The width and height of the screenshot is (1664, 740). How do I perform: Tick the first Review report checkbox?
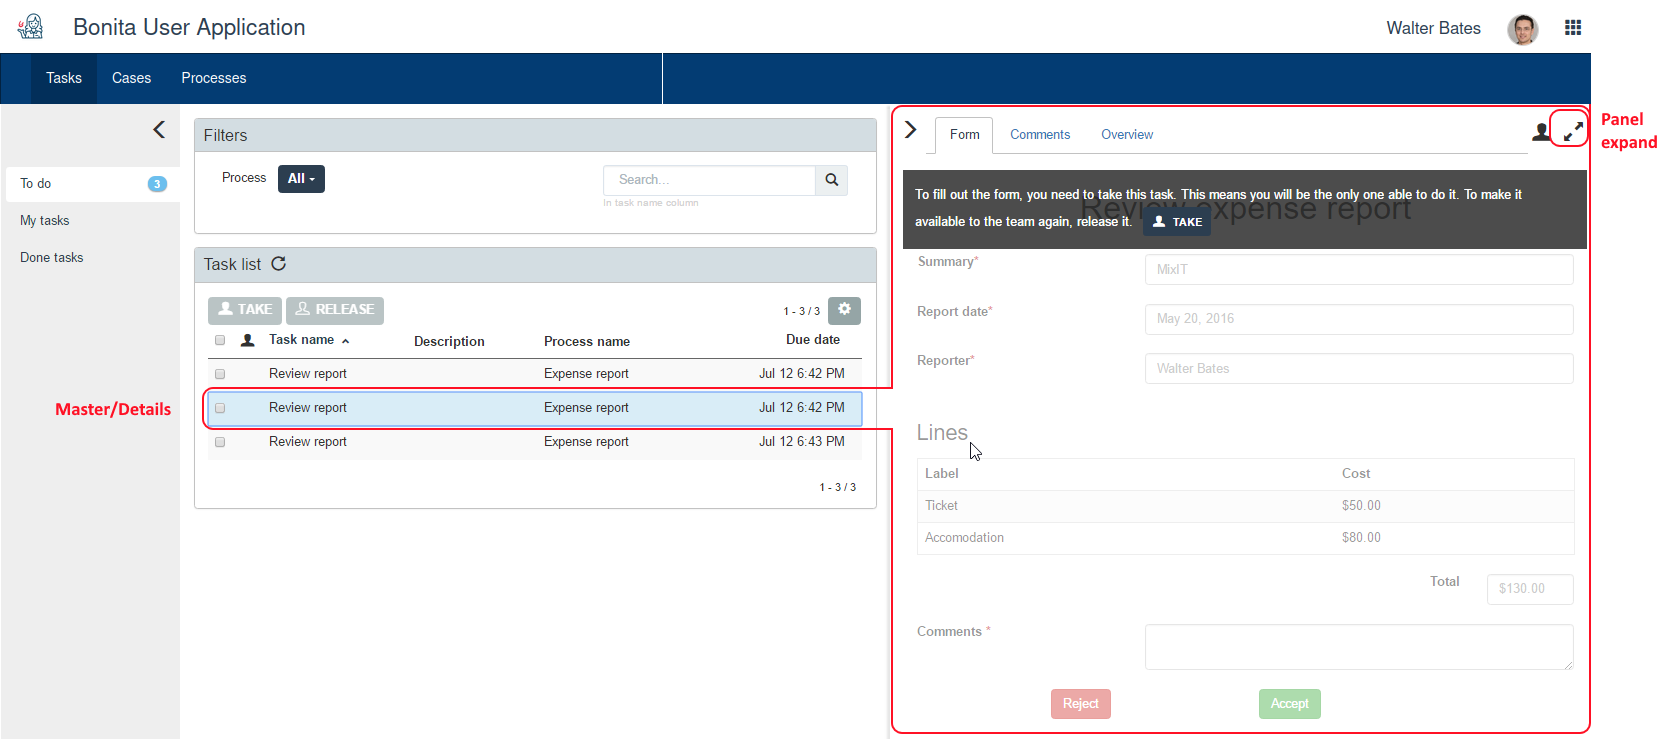220,374
